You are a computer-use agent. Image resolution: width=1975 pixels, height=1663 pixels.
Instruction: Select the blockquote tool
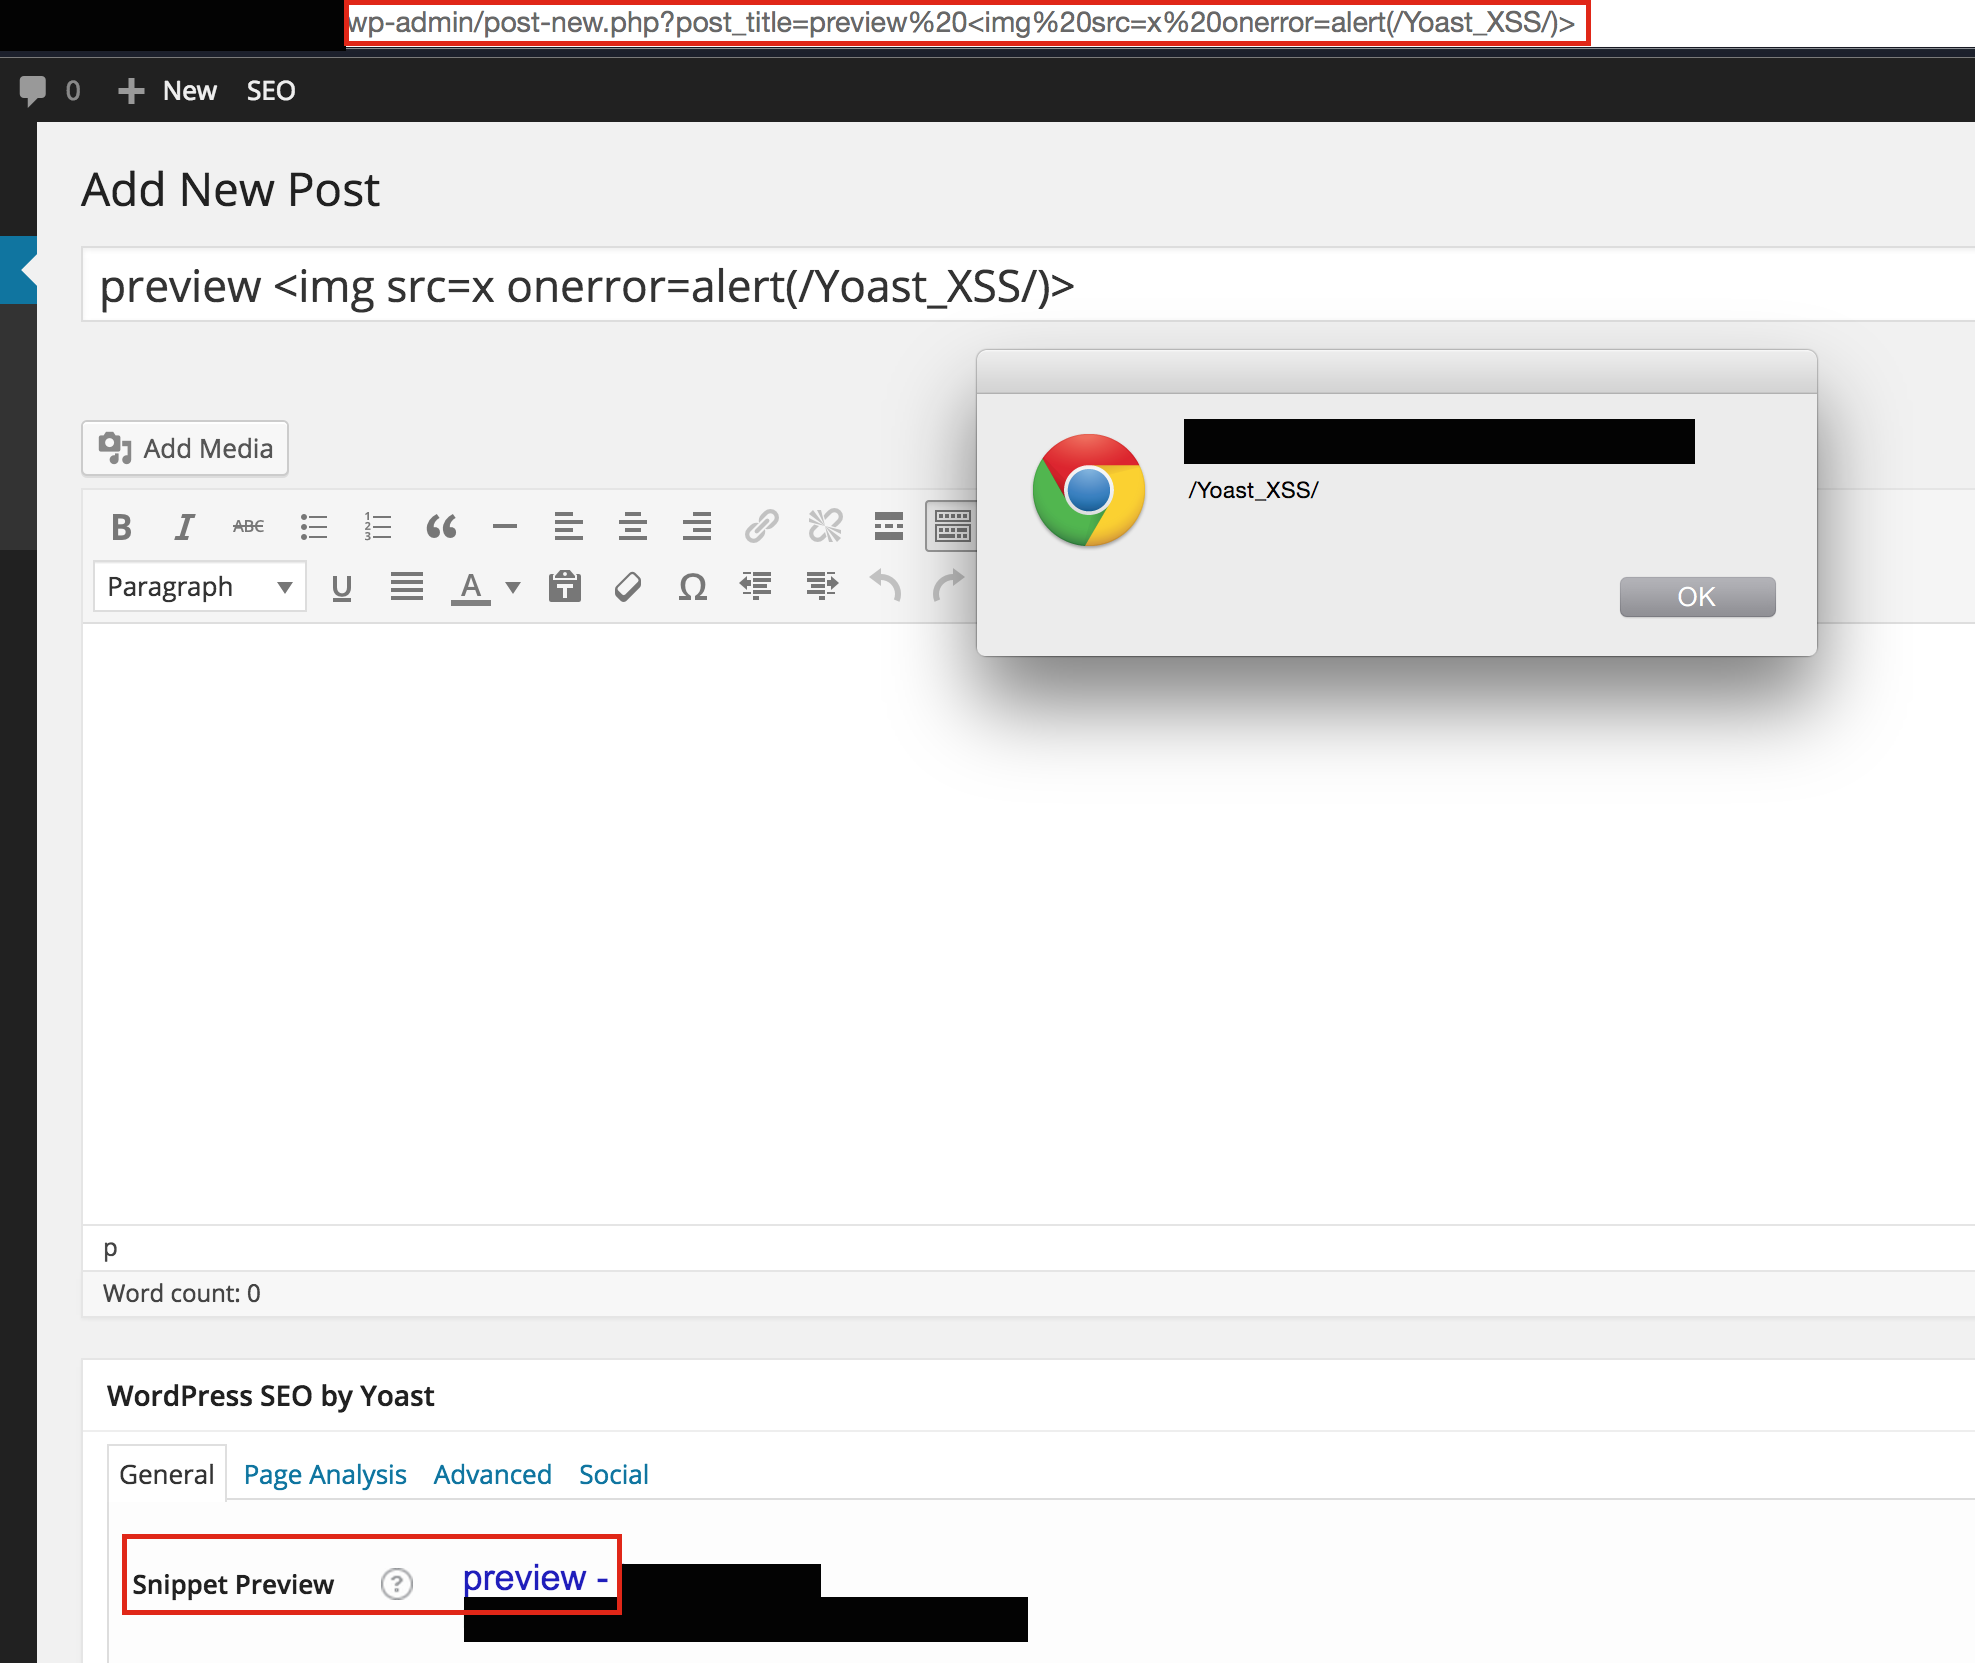point(442,527)
